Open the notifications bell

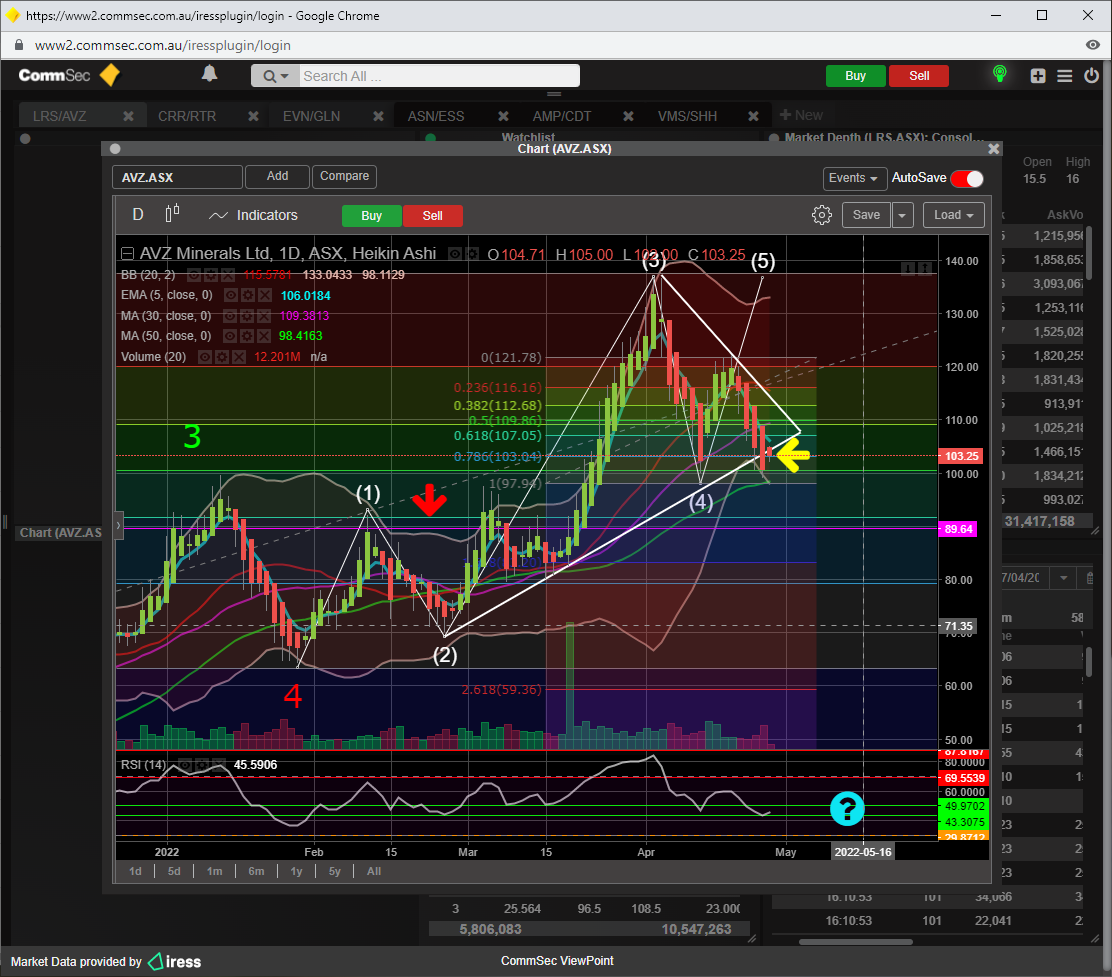coord(209,74)
